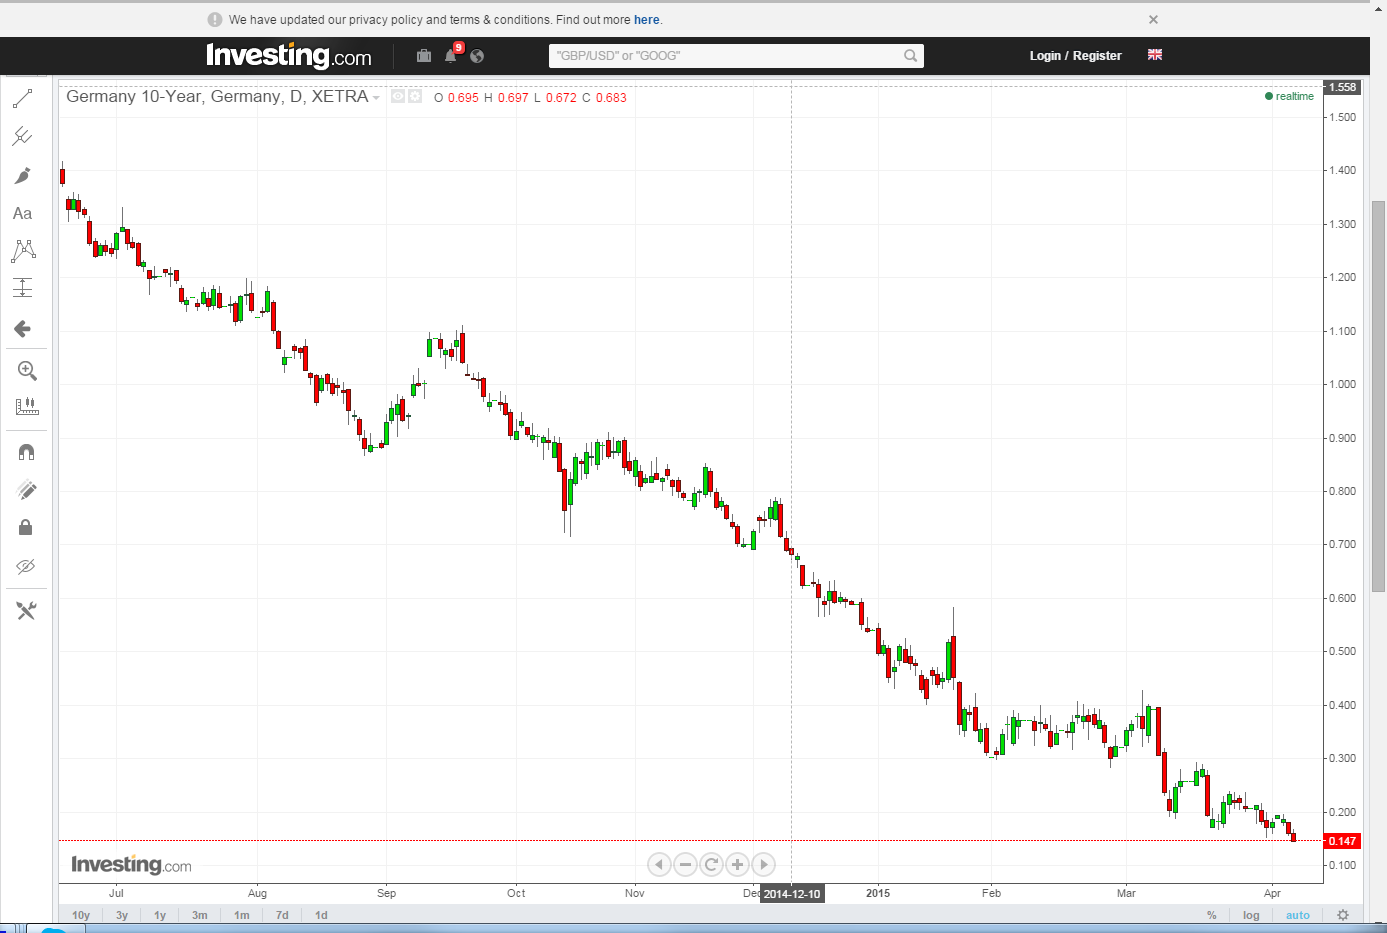This screenshot has height=933, width=1387.
Task: Select the trend line drawing tool
Action: (22, 99)
